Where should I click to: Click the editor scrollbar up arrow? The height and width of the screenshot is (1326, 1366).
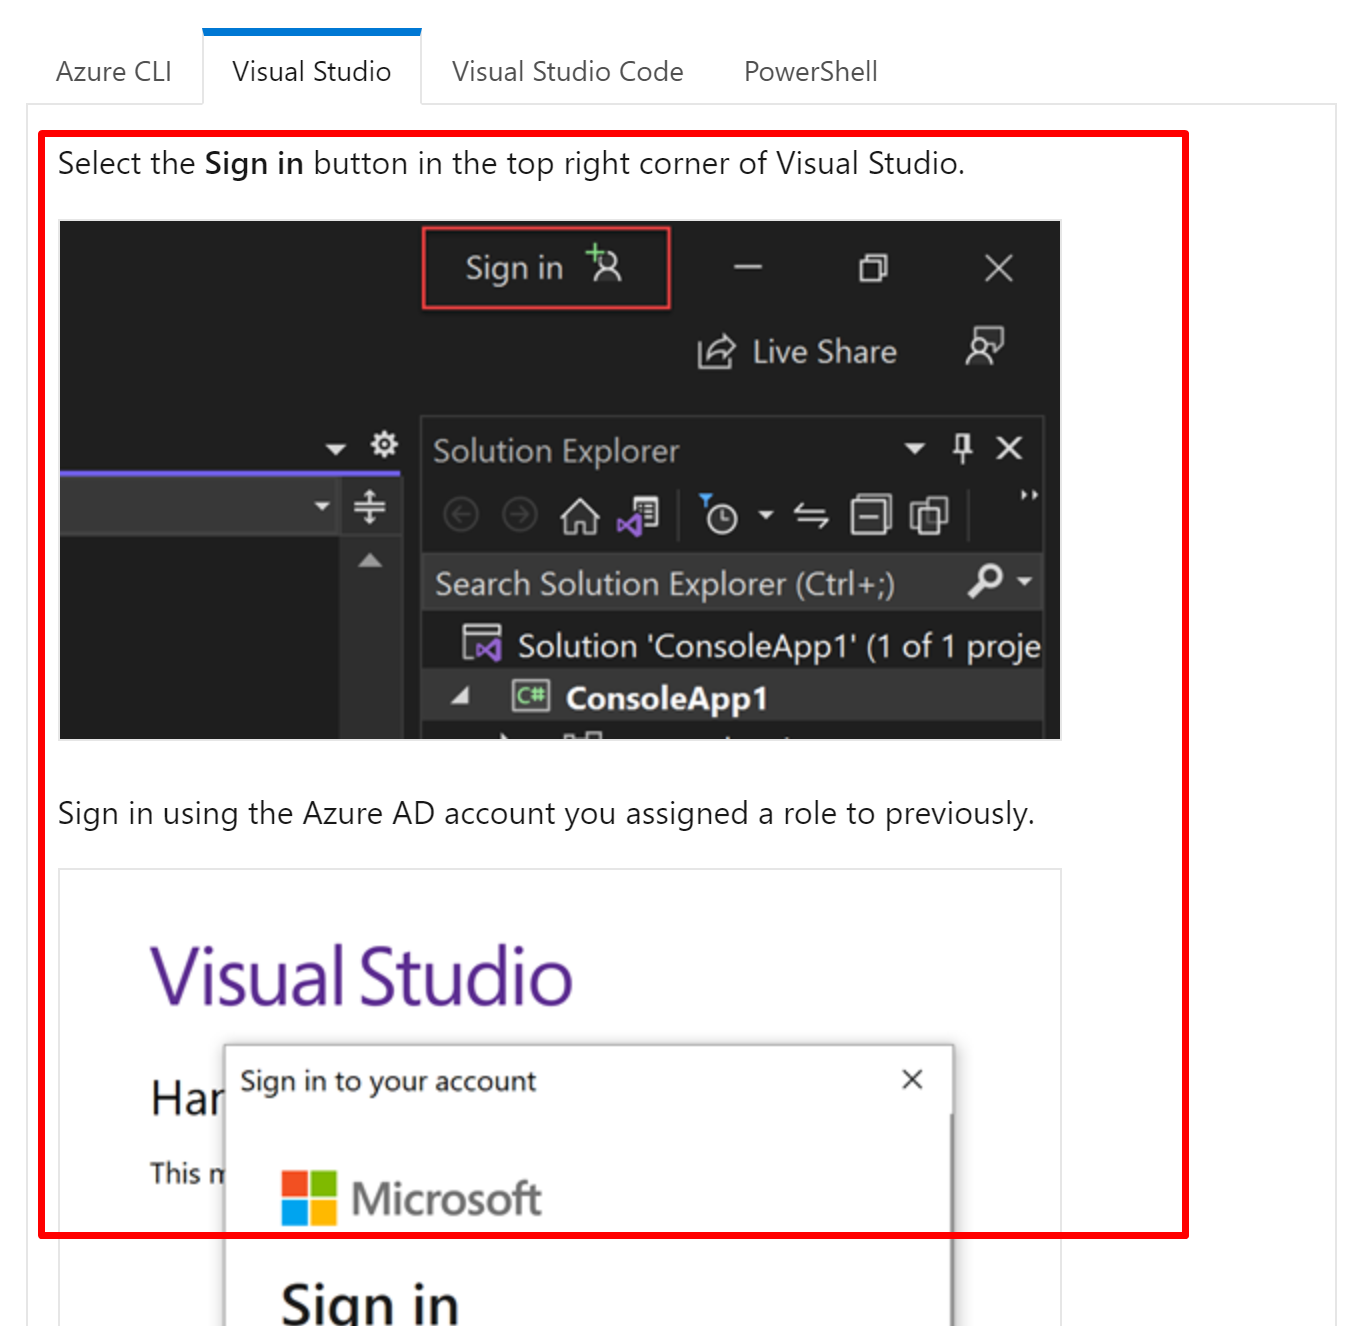coord(370,561)
